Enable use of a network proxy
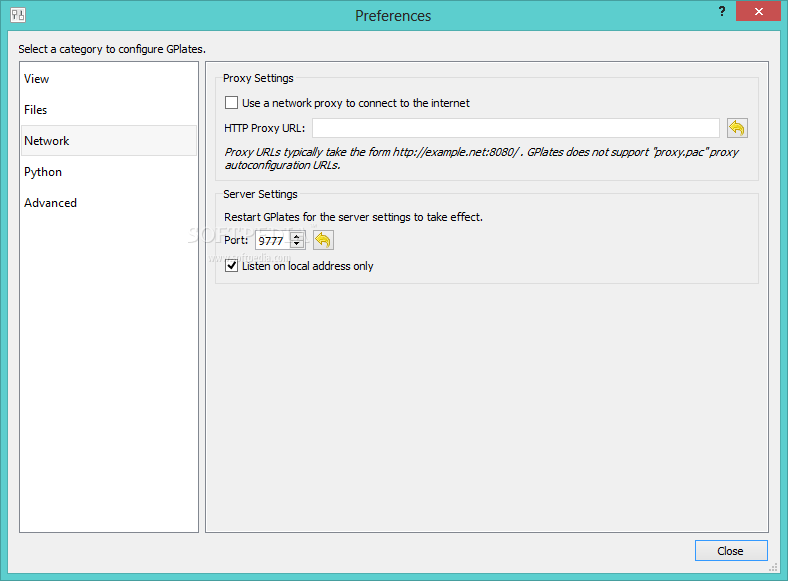This screenshot has height=581, width=788. click(231, 103)
